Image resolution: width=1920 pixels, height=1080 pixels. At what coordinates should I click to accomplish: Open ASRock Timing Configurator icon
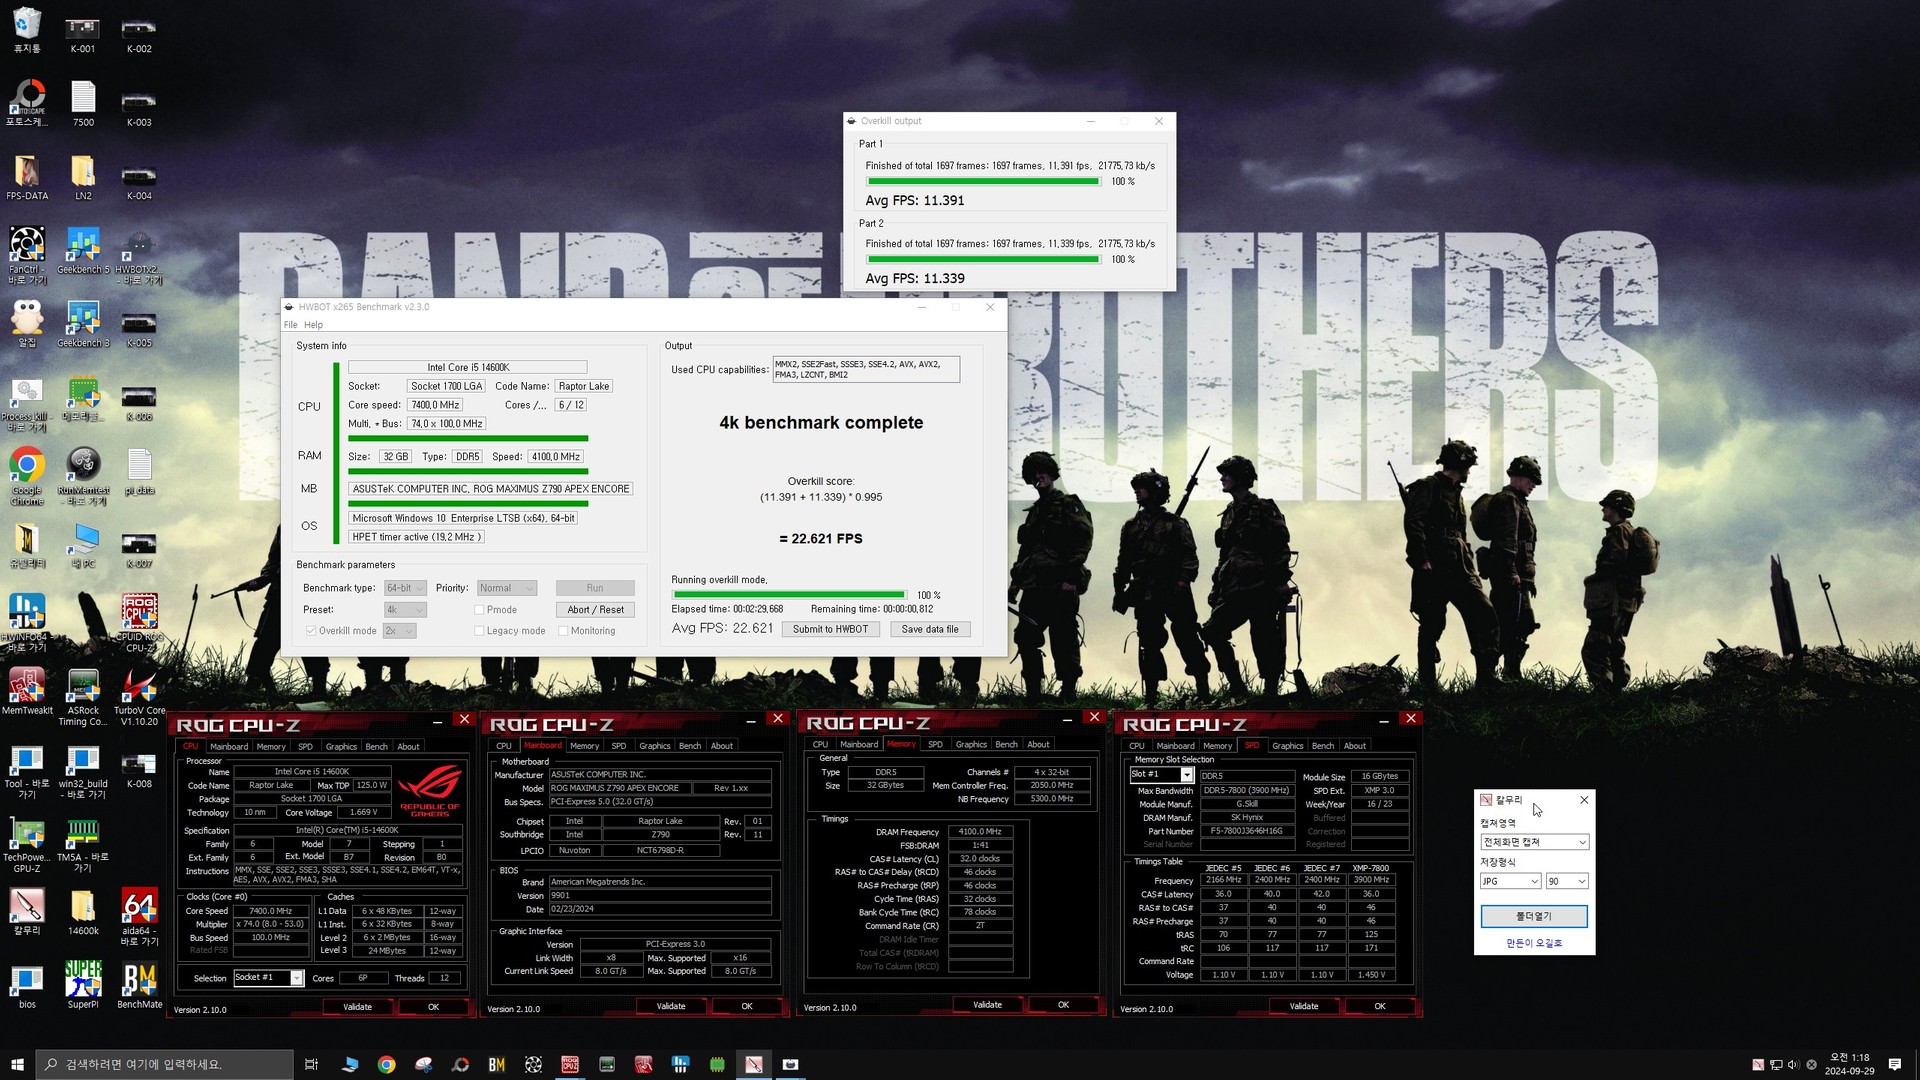pyautogui.click(x=83, y=697)
